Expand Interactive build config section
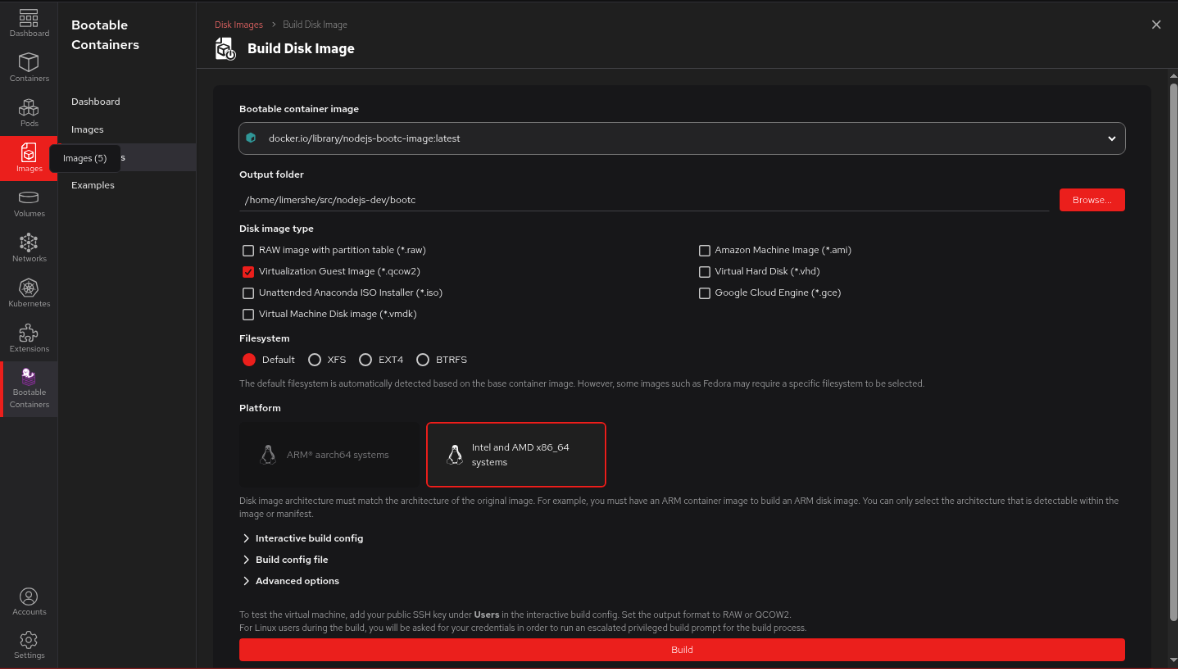Viewport: 1178px width, 669px height. tap(308, 538)
